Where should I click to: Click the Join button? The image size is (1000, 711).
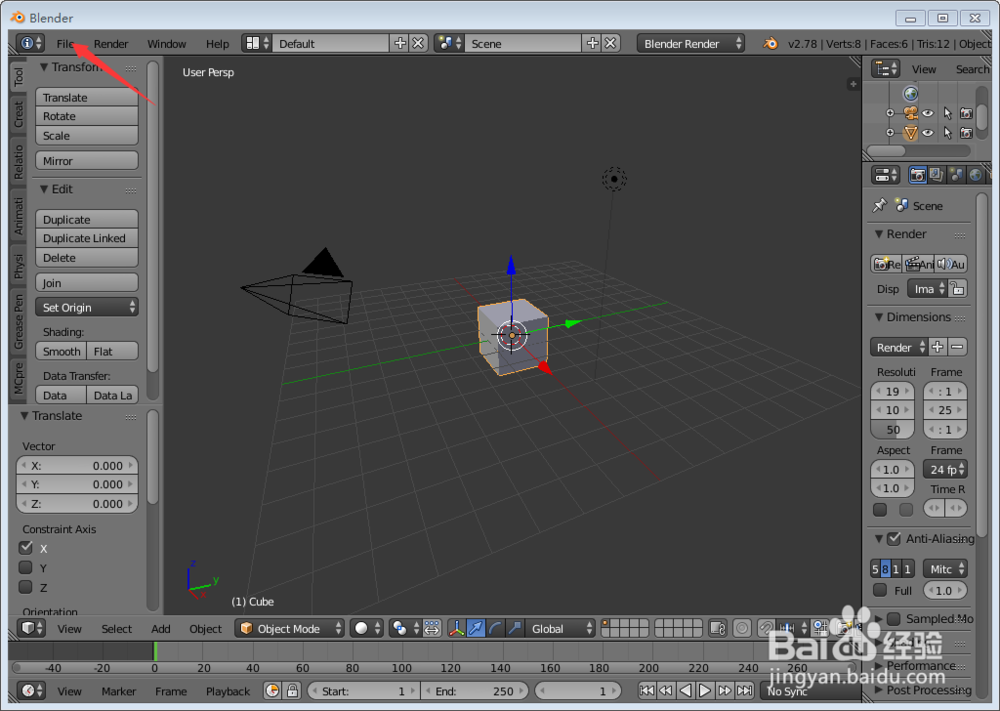click(x=87, y=282)
